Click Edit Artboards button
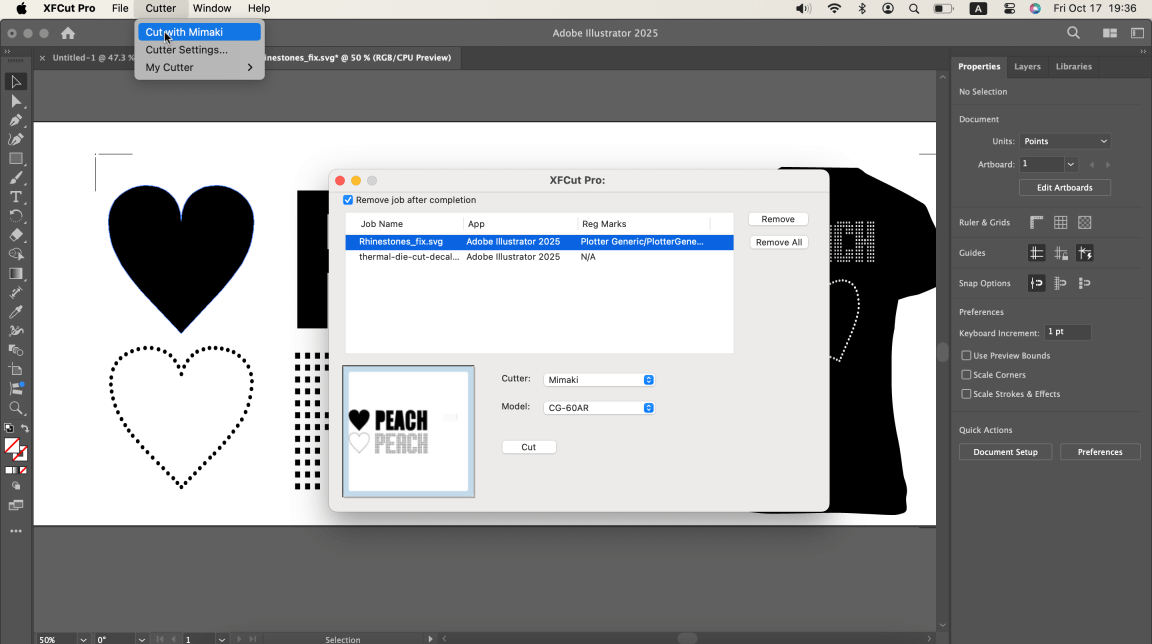1152x644 pixels. pyautogui.click(x=1065, y=188)
